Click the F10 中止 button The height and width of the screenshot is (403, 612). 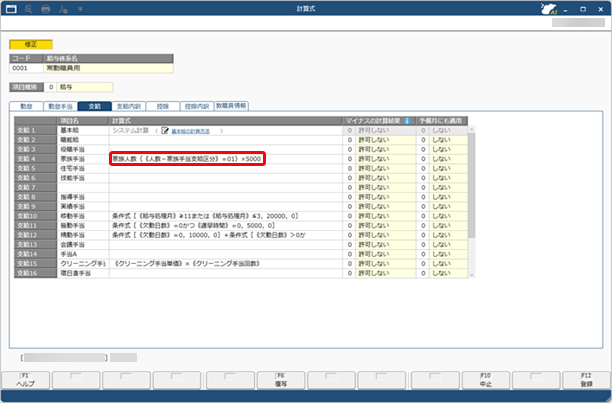click(486, 383)
